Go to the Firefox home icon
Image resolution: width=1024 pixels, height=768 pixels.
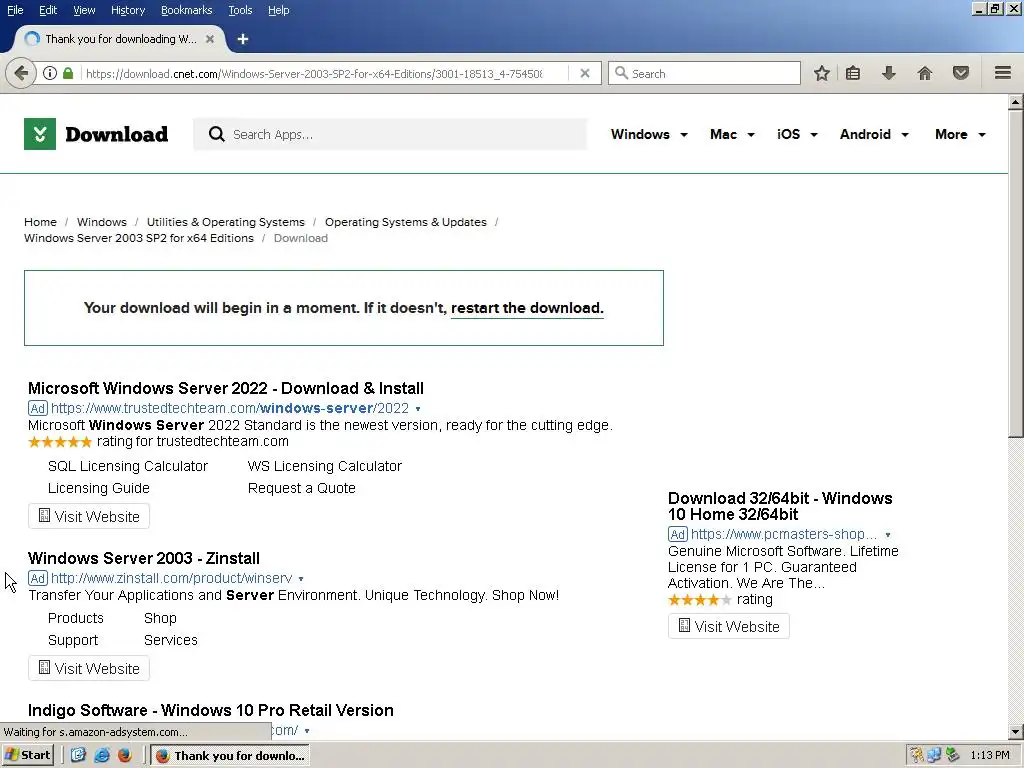tap(925, 73)
